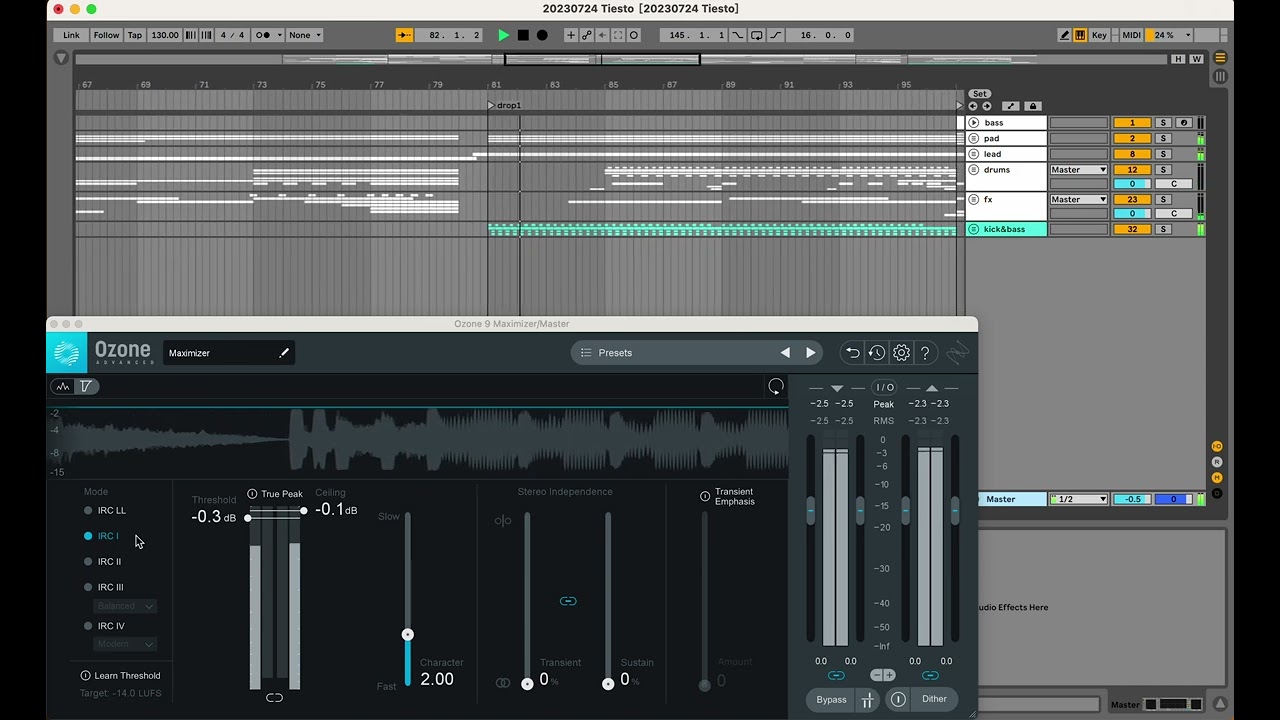Link the Ozone output gain faders
This screenshot has width=1280, height=720.
click(930, 676)
